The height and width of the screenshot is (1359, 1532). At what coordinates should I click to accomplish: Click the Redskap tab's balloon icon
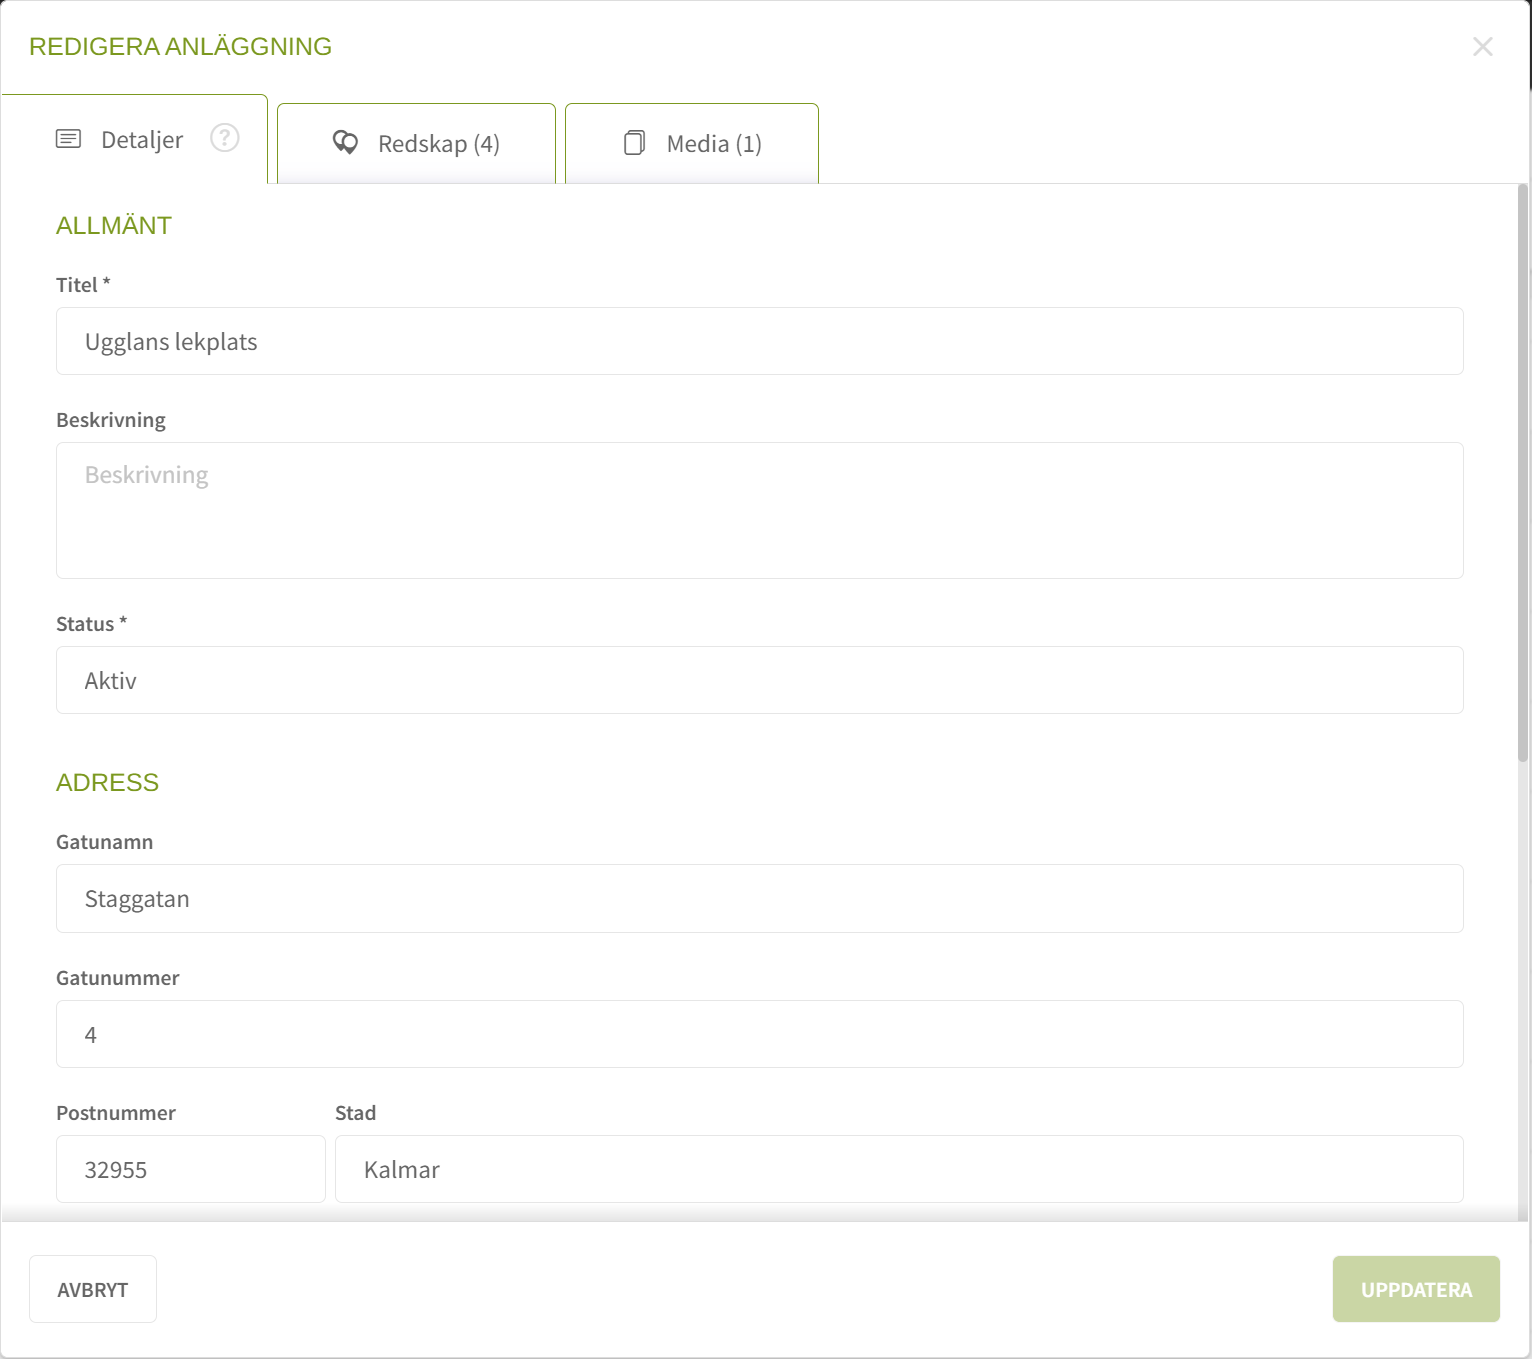(345, 143)
